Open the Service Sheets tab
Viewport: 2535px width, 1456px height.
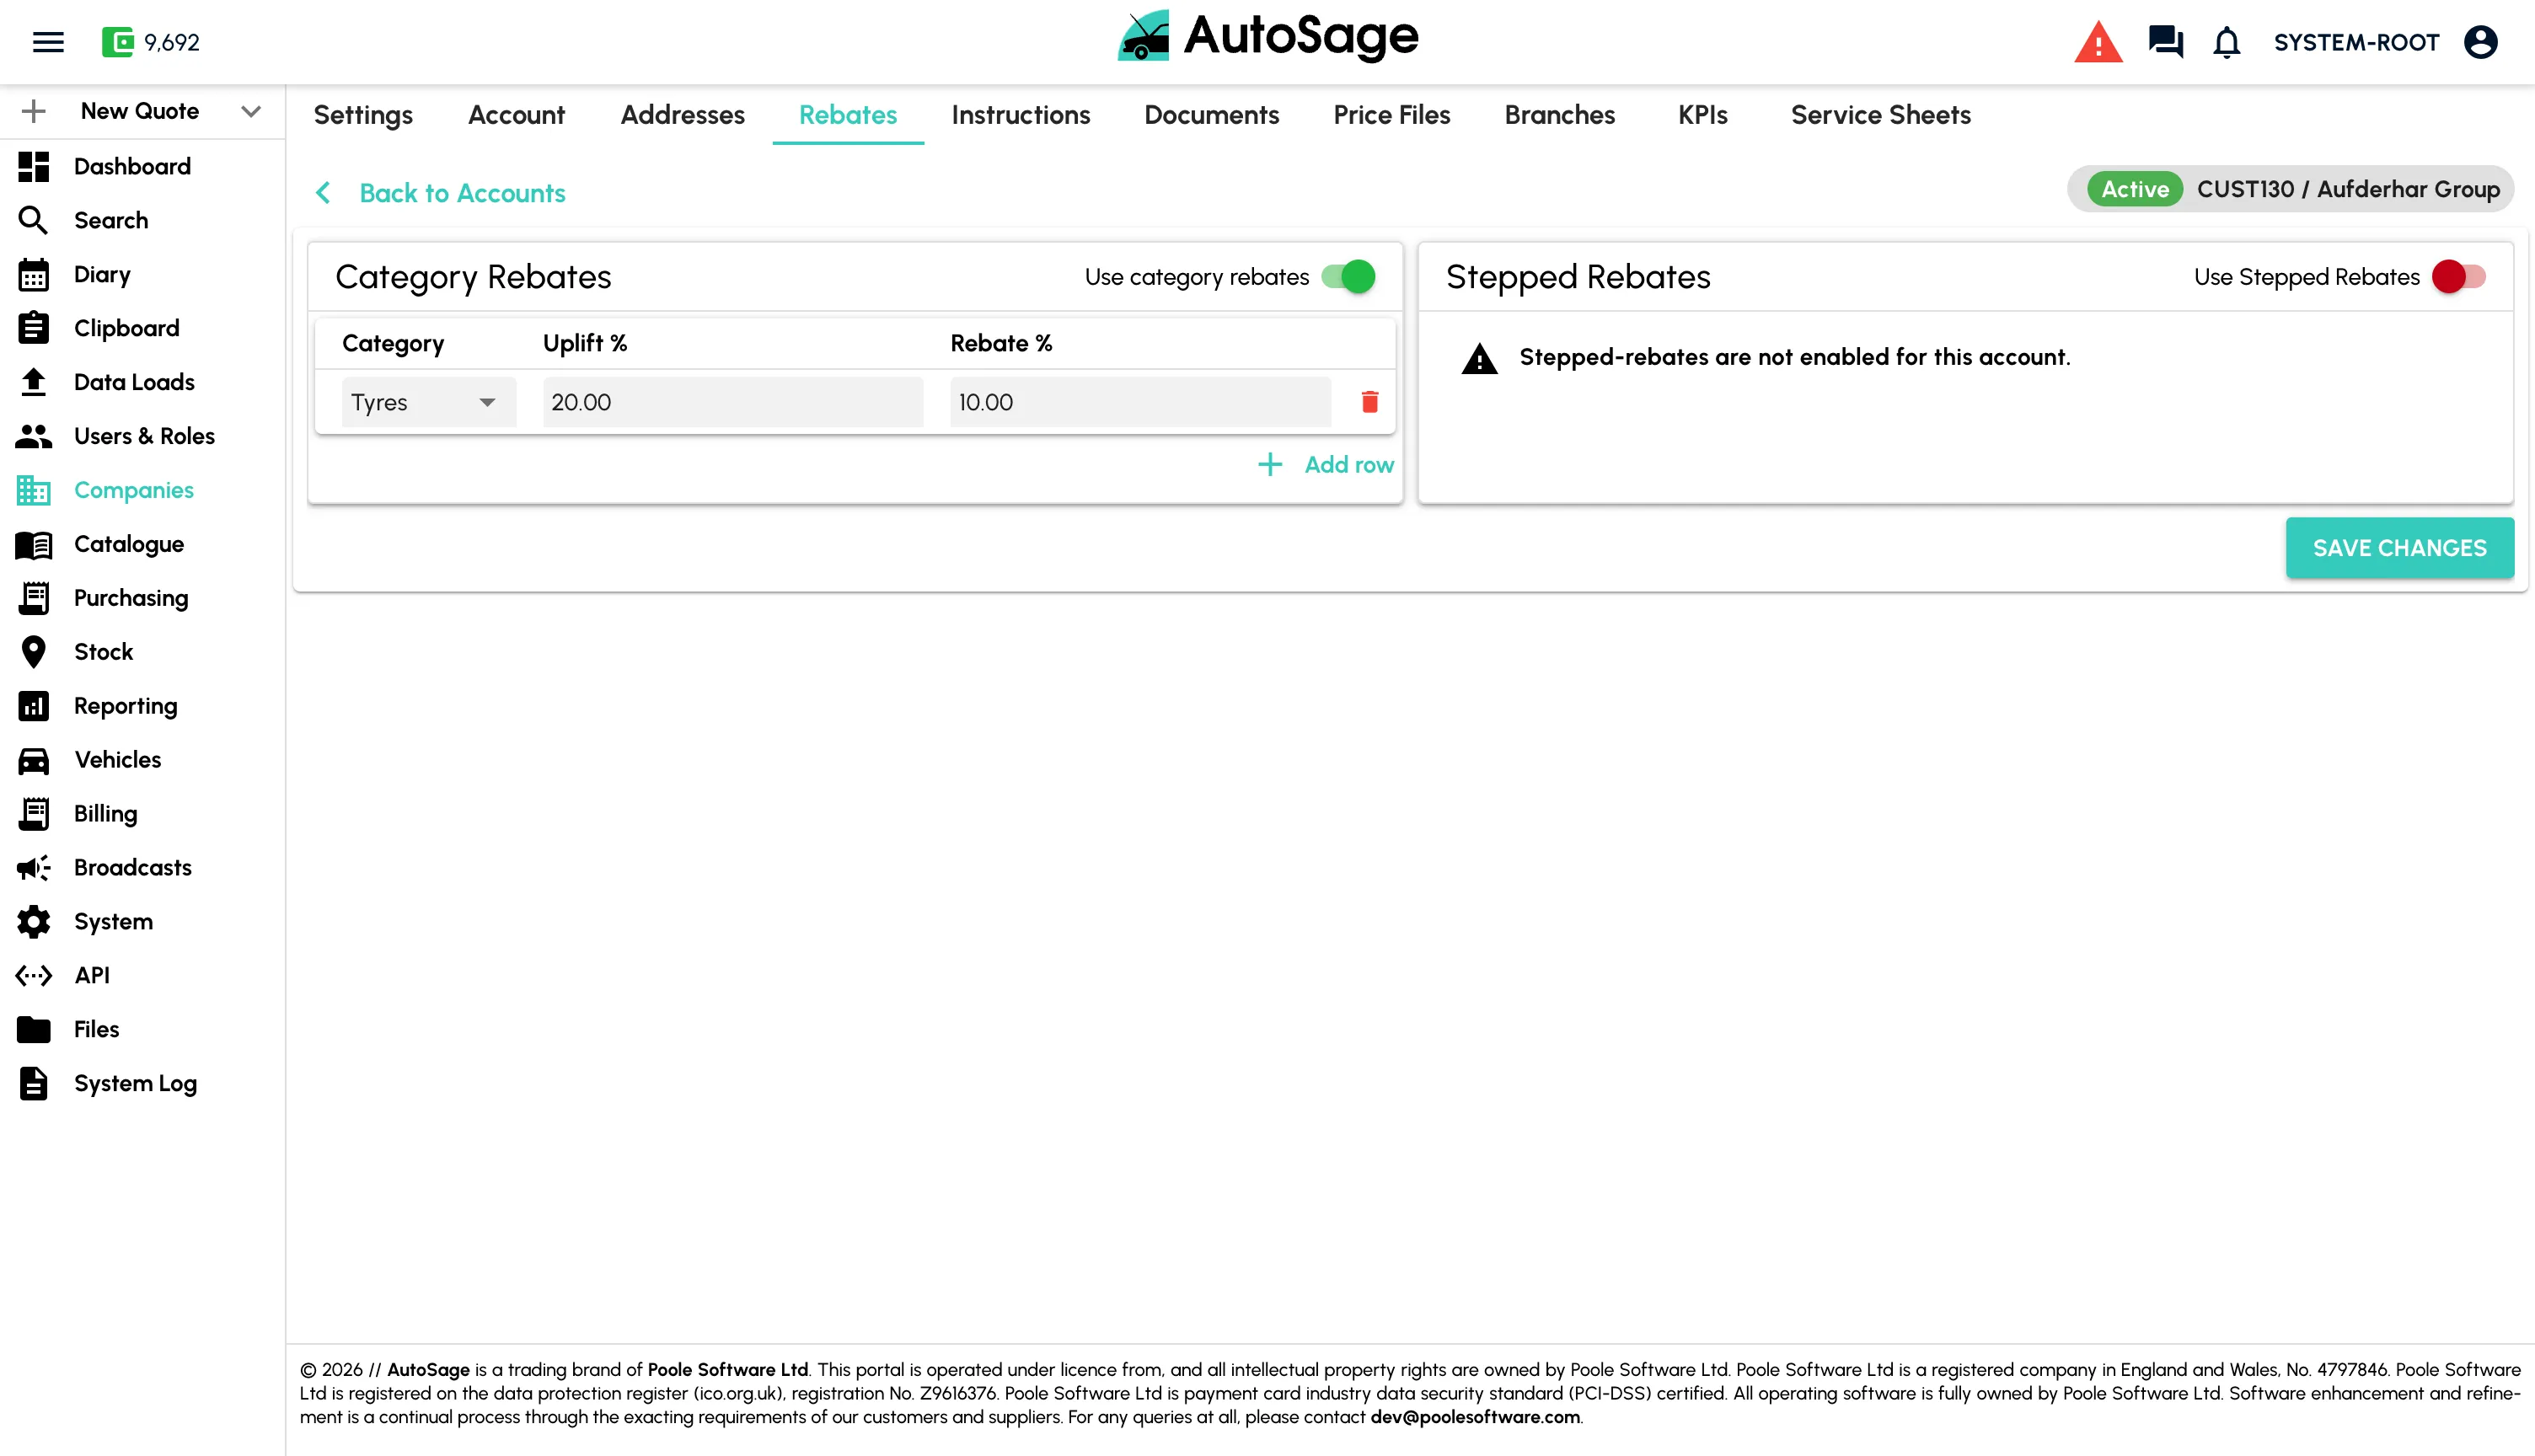click(x=1880, y=115)
